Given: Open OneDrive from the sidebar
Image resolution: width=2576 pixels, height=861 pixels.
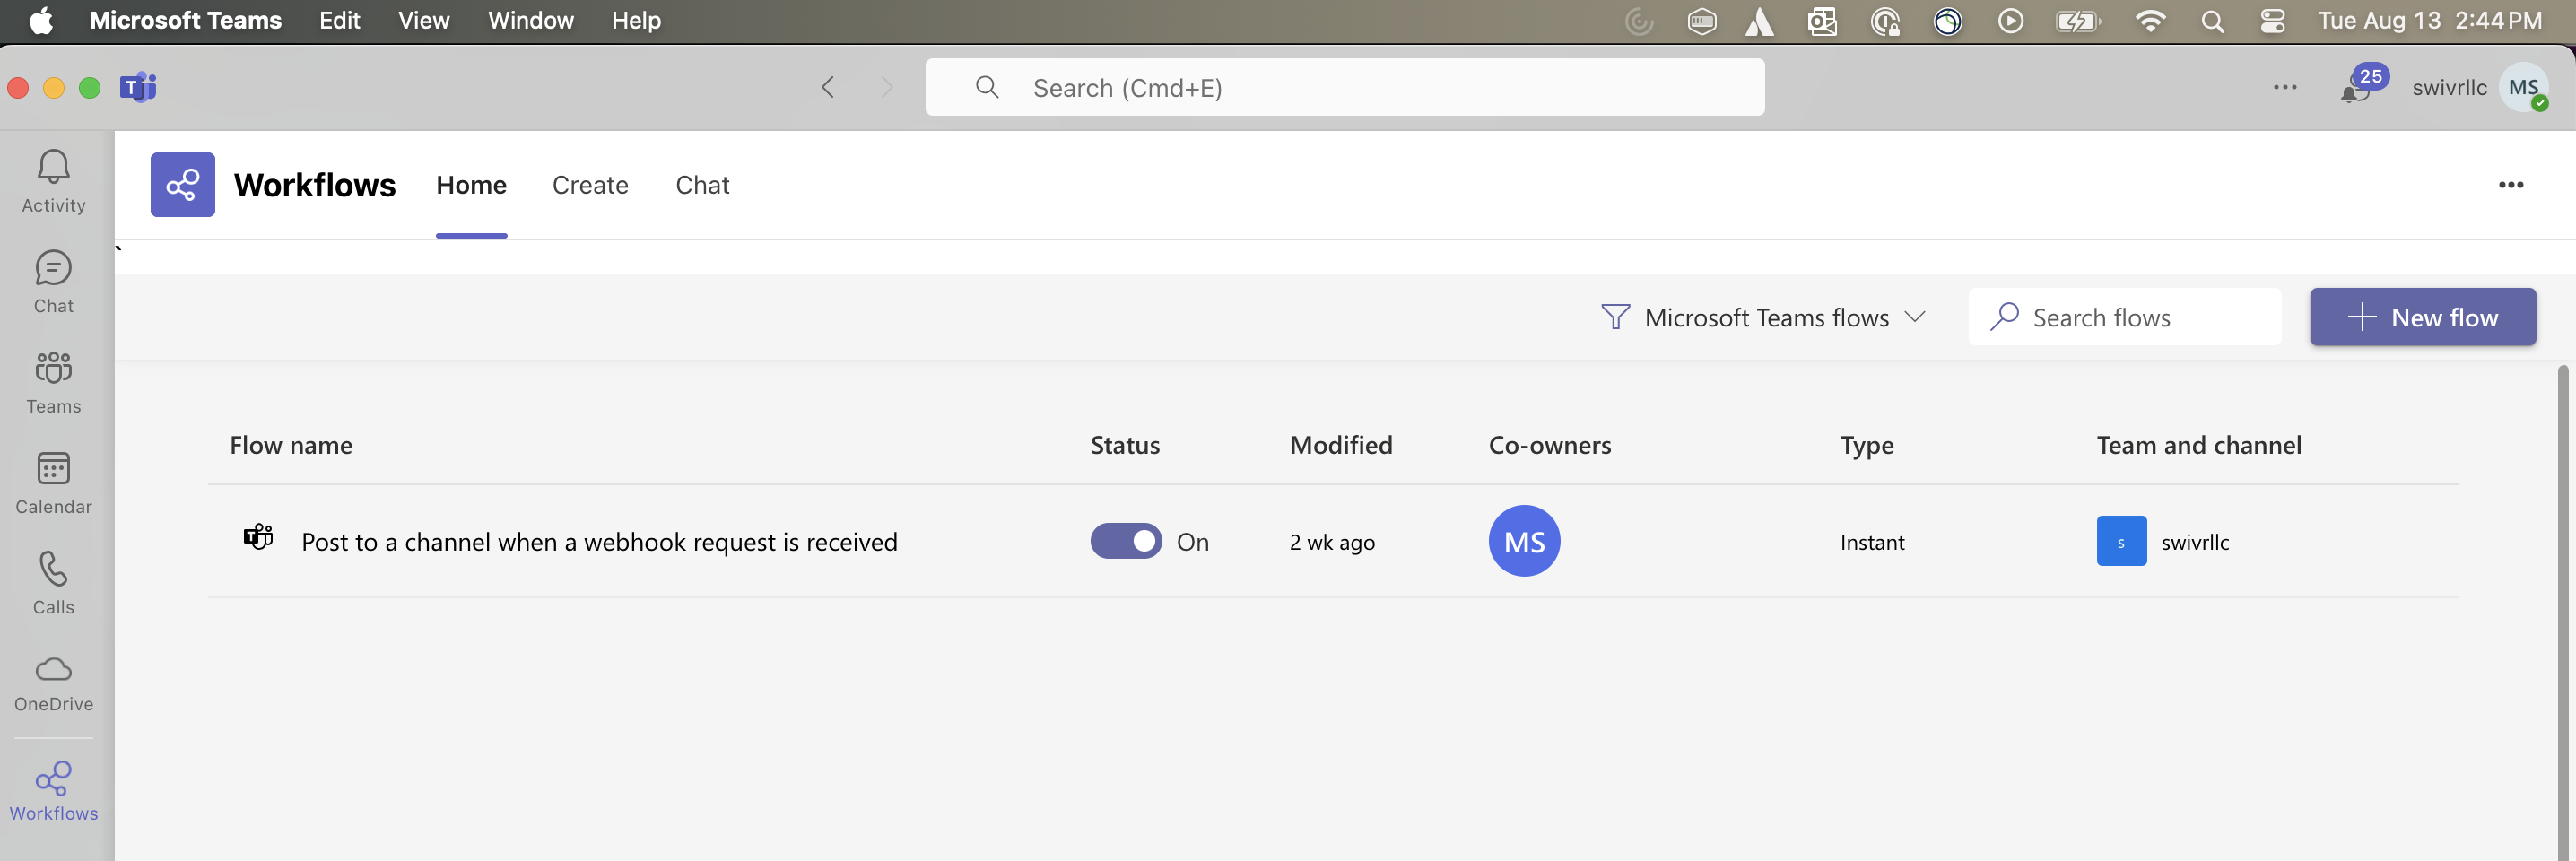Looking at the screenshot, I should click(x=54, y=684).
